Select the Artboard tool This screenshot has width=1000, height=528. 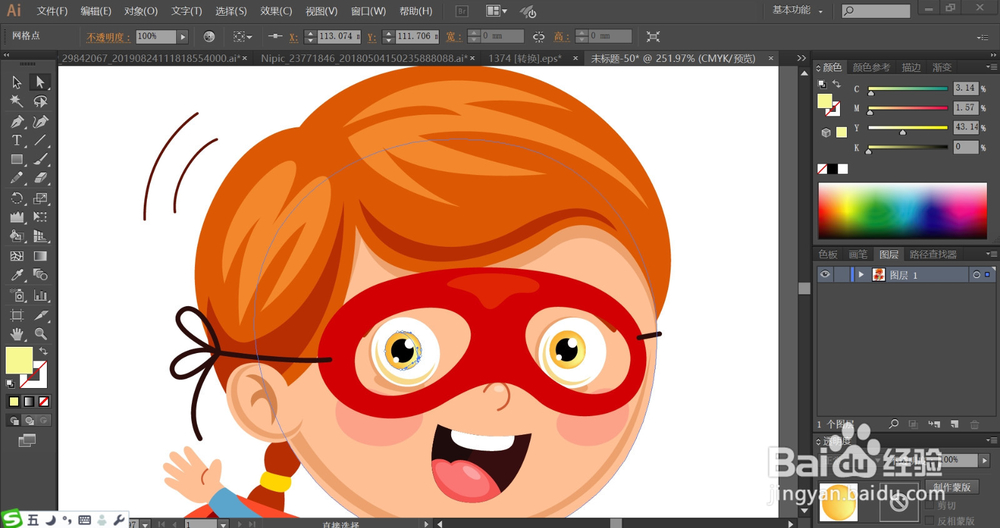[x=17, y=315]
